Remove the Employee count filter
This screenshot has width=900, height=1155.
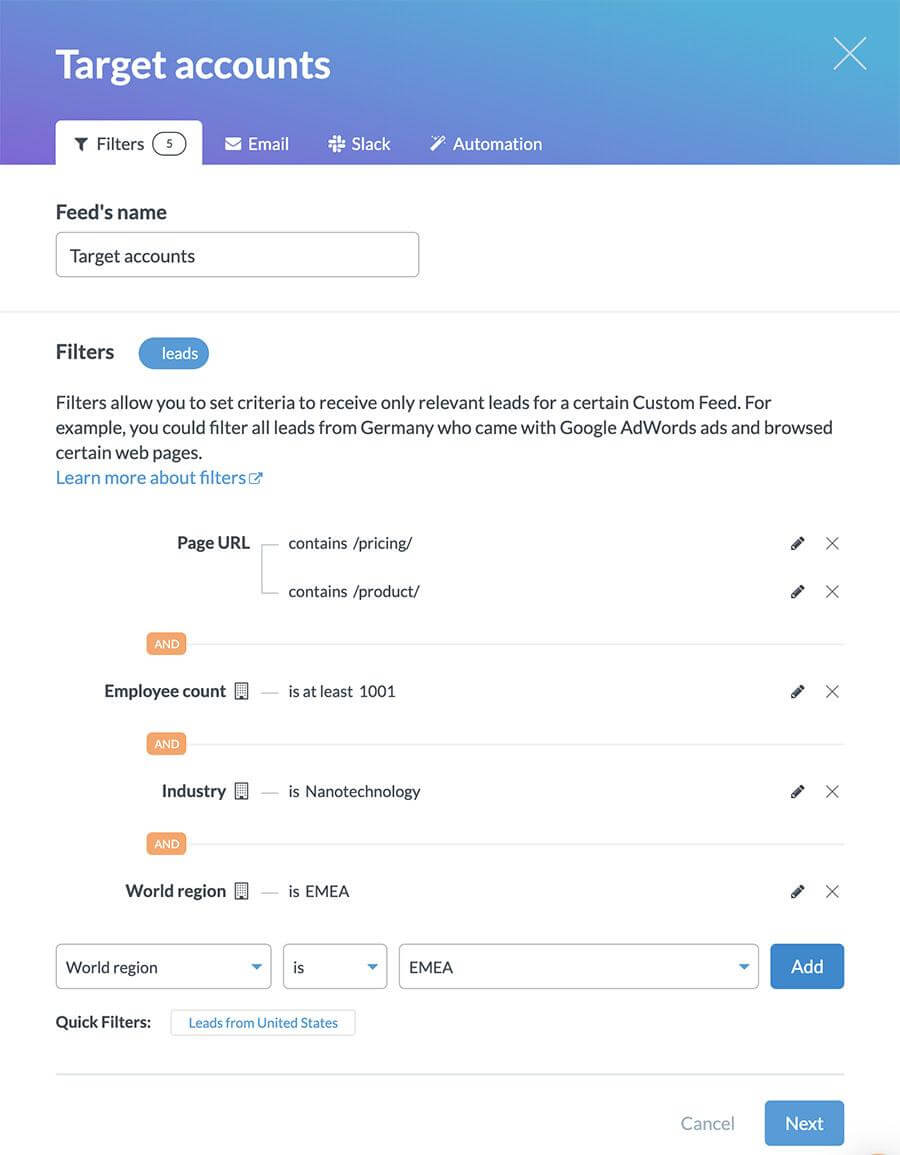coord(831,690)
